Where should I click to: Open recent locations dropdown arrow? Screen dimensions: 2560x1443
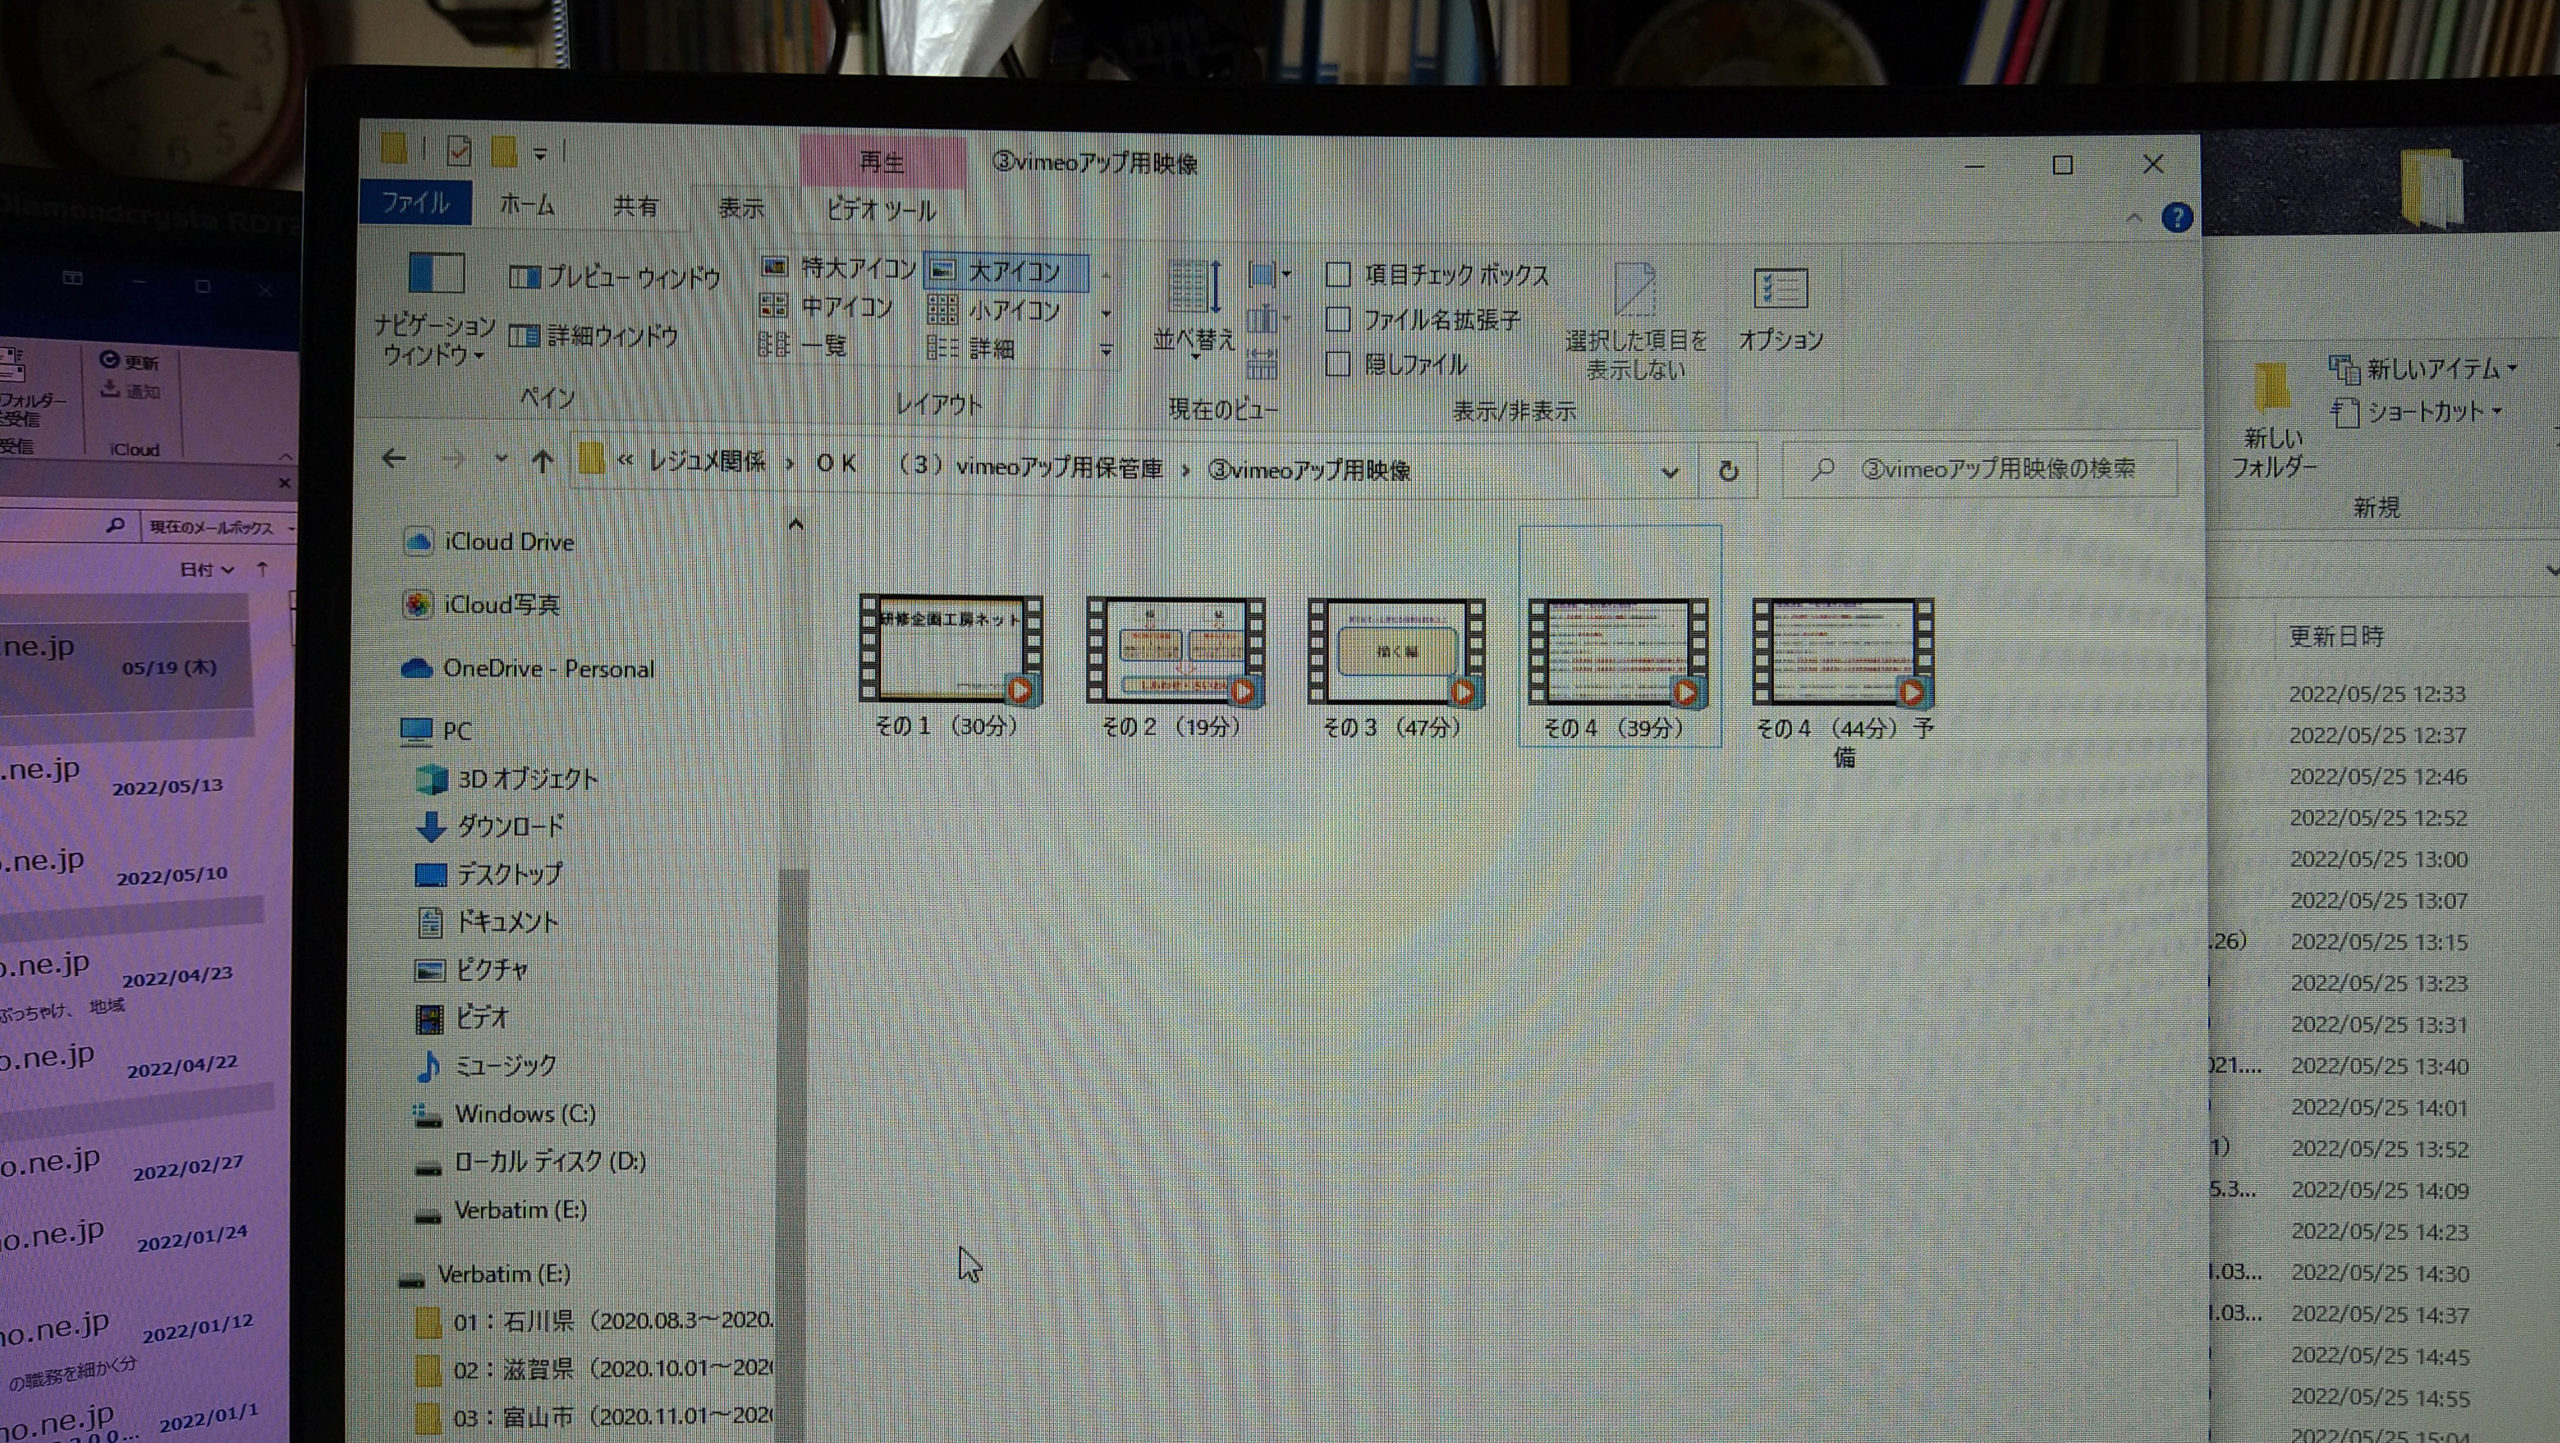tap(501, 459)
